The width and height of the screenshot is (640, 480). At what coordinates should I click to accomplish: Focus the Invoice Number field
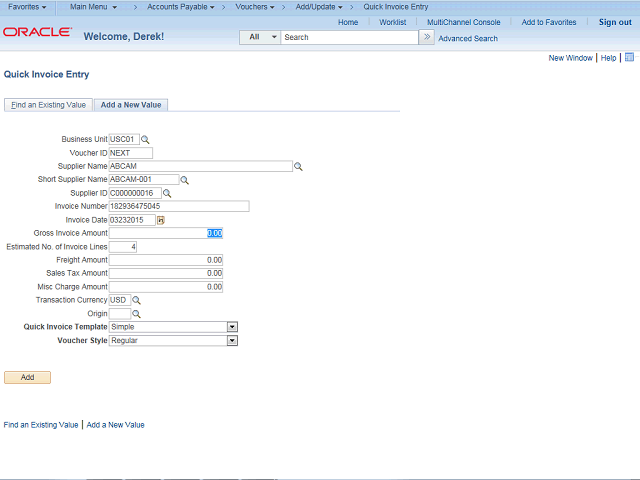179,207
